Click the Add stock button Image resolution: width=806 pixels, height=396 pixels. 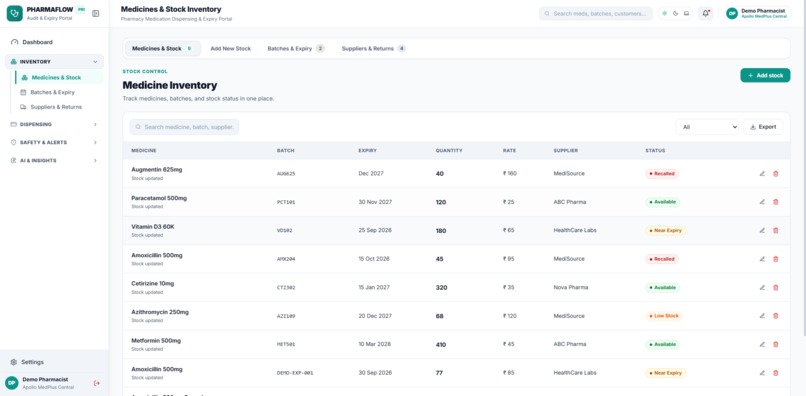765,76
